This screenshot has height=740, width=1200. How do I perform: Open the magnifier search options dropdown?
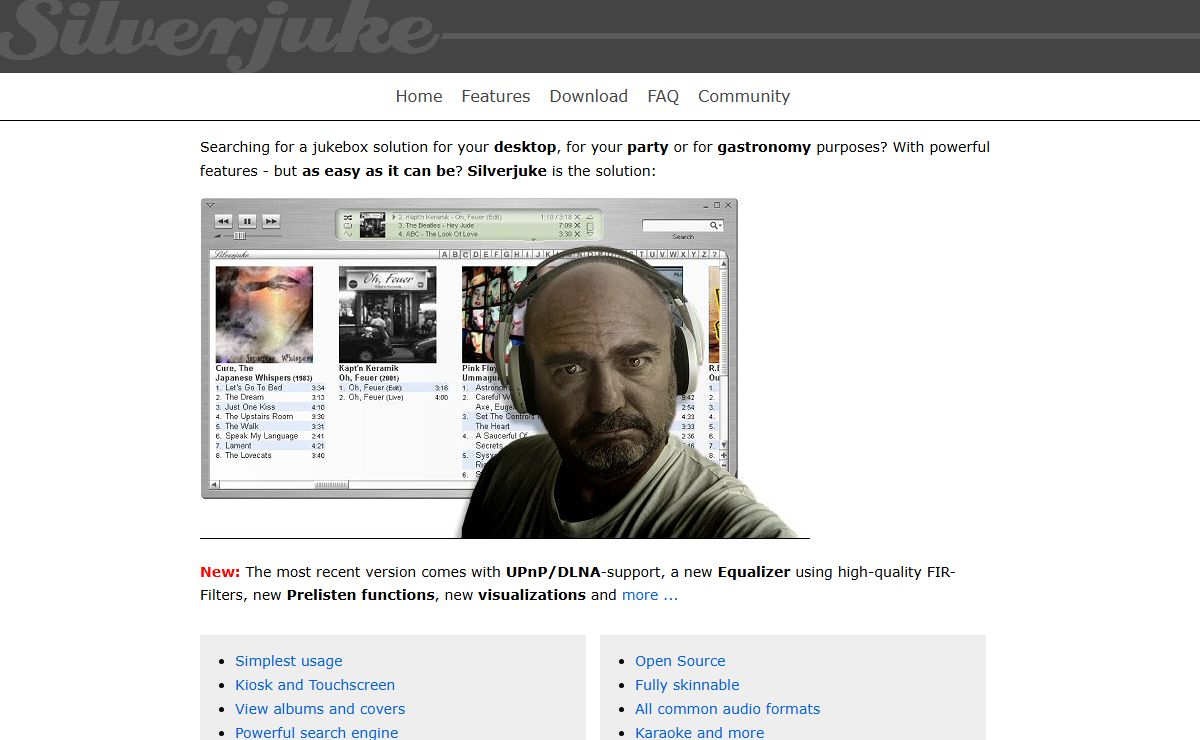pos(716,225)
